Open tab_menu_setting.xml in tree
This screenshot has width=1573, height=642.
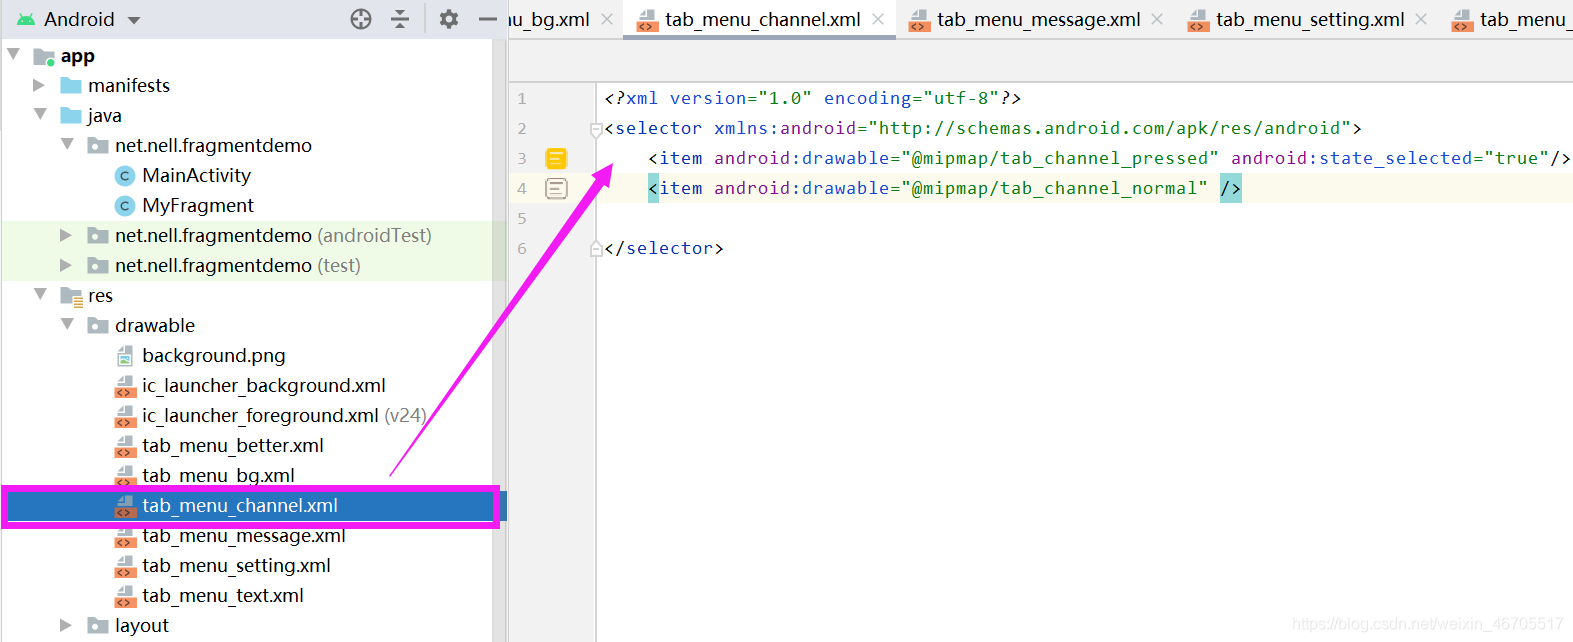click(236, 565)
